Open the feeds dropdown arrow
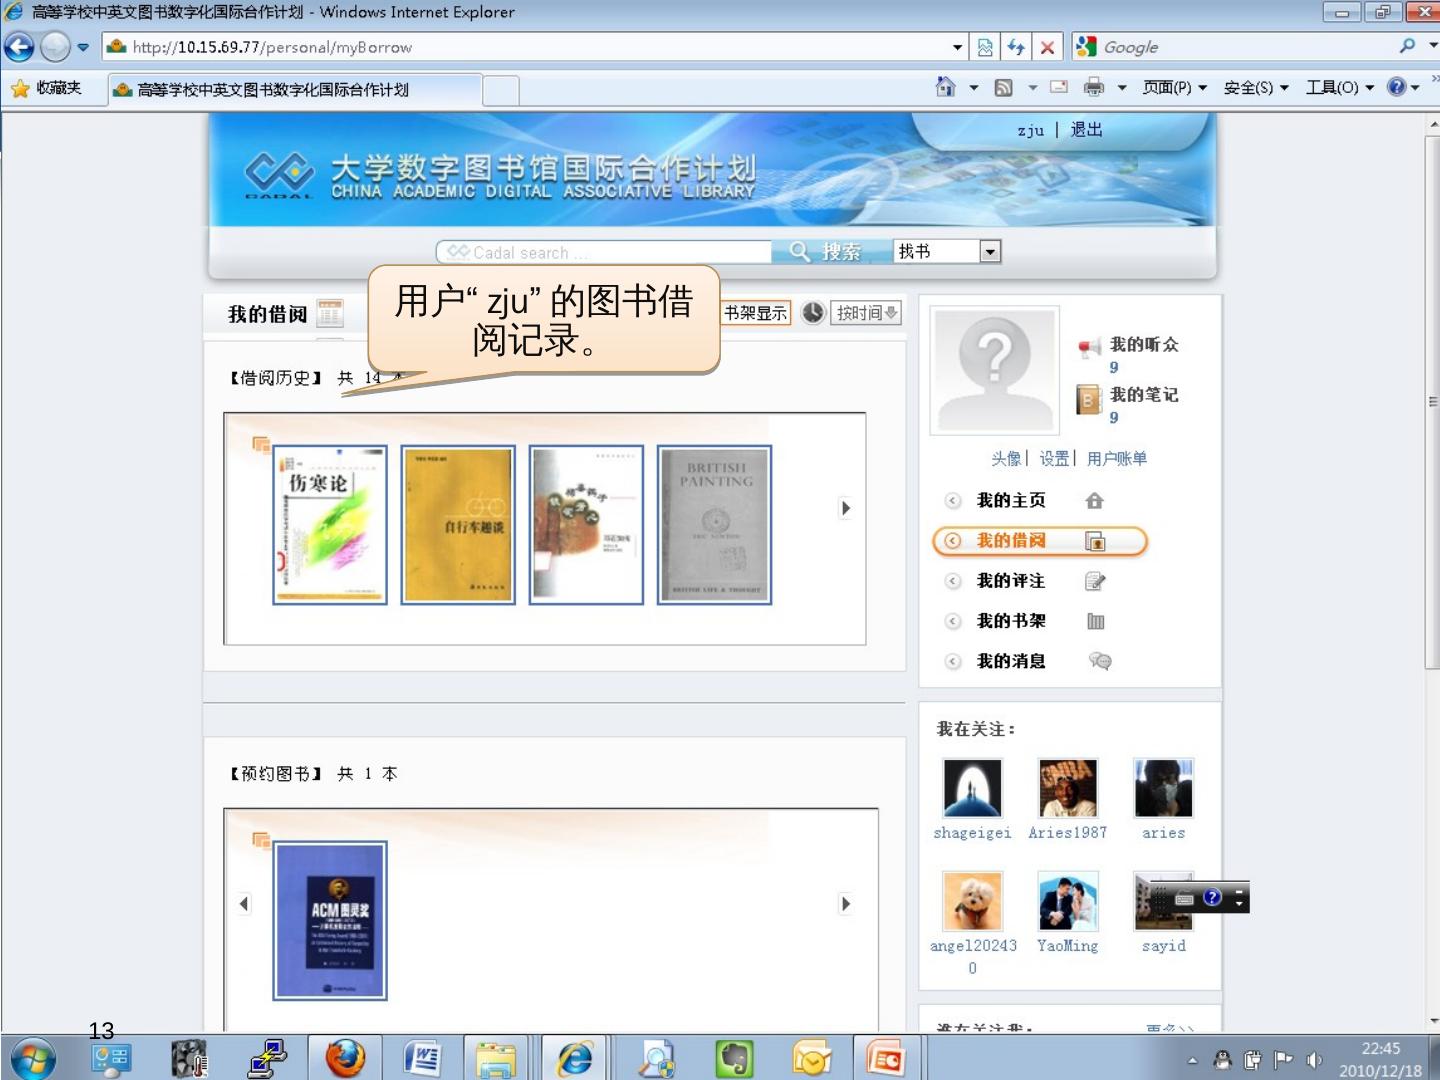This screenshot has height=1080, width=1440. [x=1032, y=88]
